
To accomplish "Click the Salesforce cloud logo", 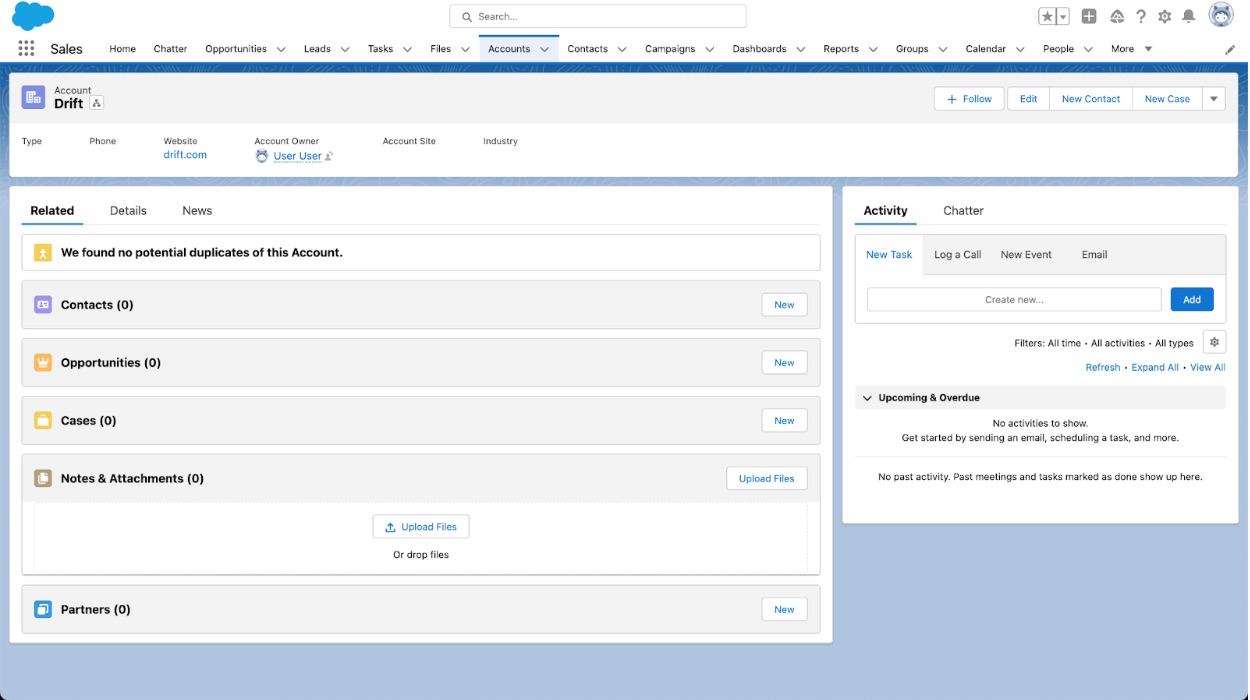I will pyautogui.click(x=33, y=16).
